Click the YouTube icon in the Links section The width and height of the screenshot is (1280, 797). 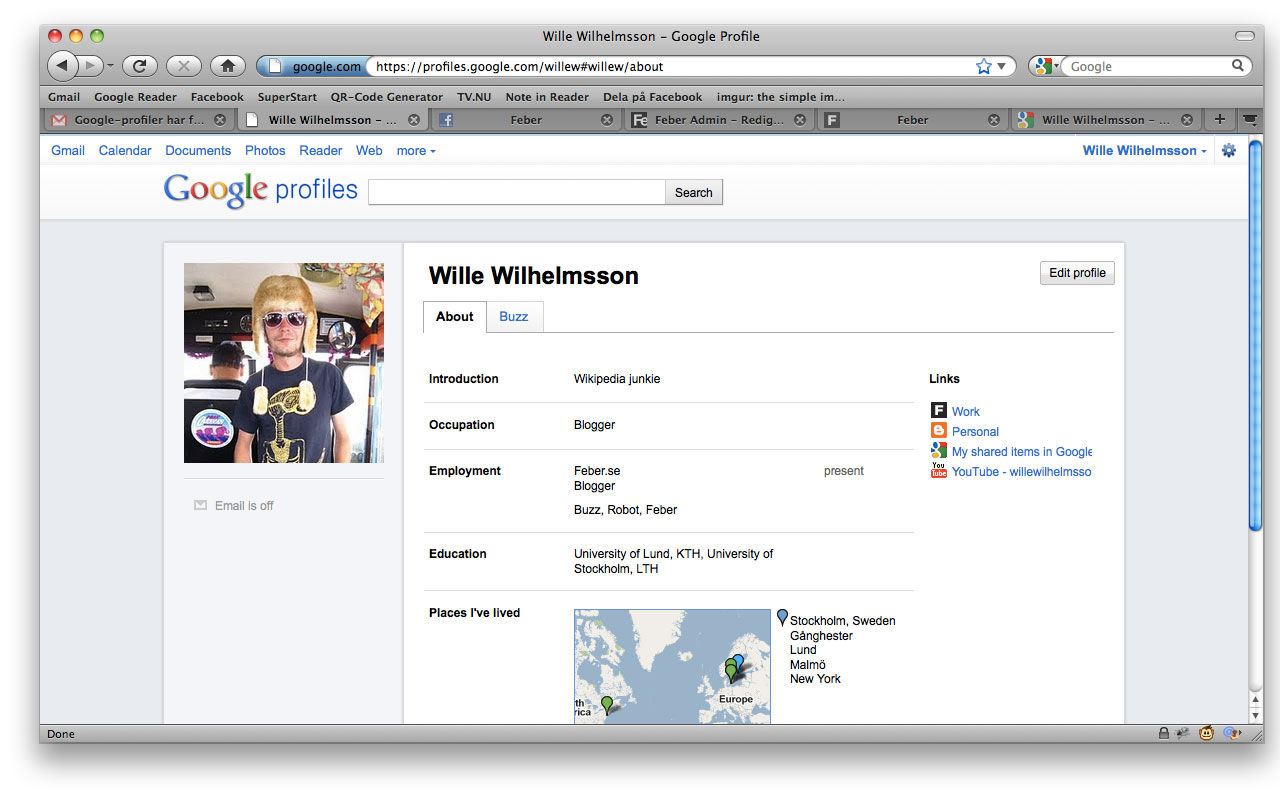point(938,470)
